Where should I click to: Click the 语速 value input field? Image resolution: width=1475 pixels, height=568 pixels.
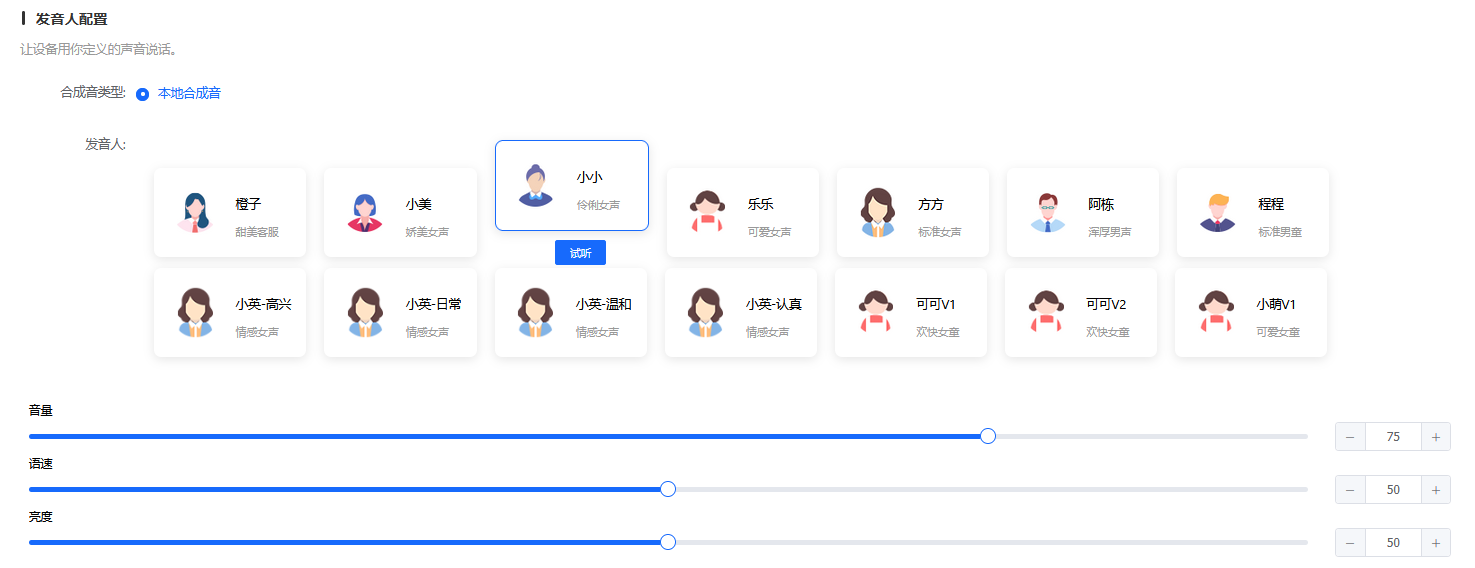coord(1393,490)
